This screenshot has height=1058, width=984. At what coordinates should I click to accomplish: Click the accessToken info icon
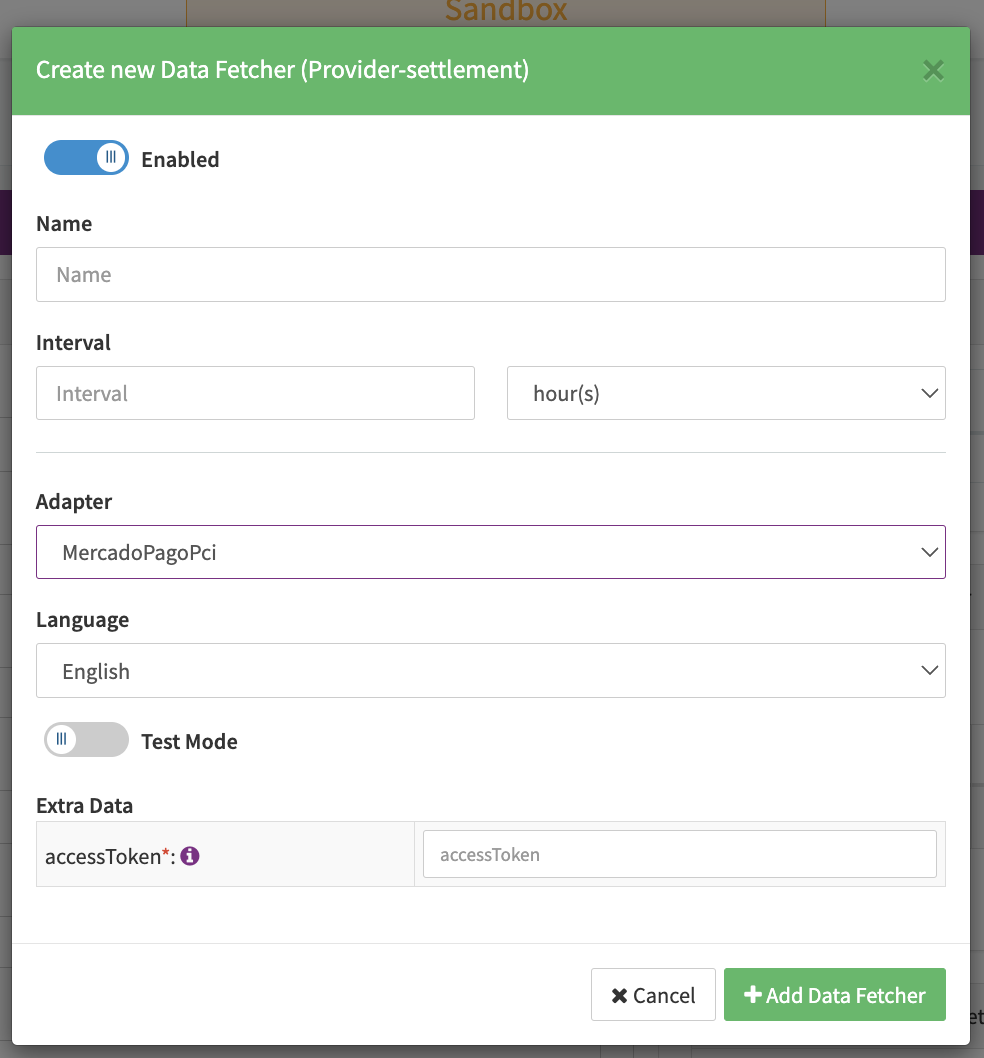click(190, 856)
